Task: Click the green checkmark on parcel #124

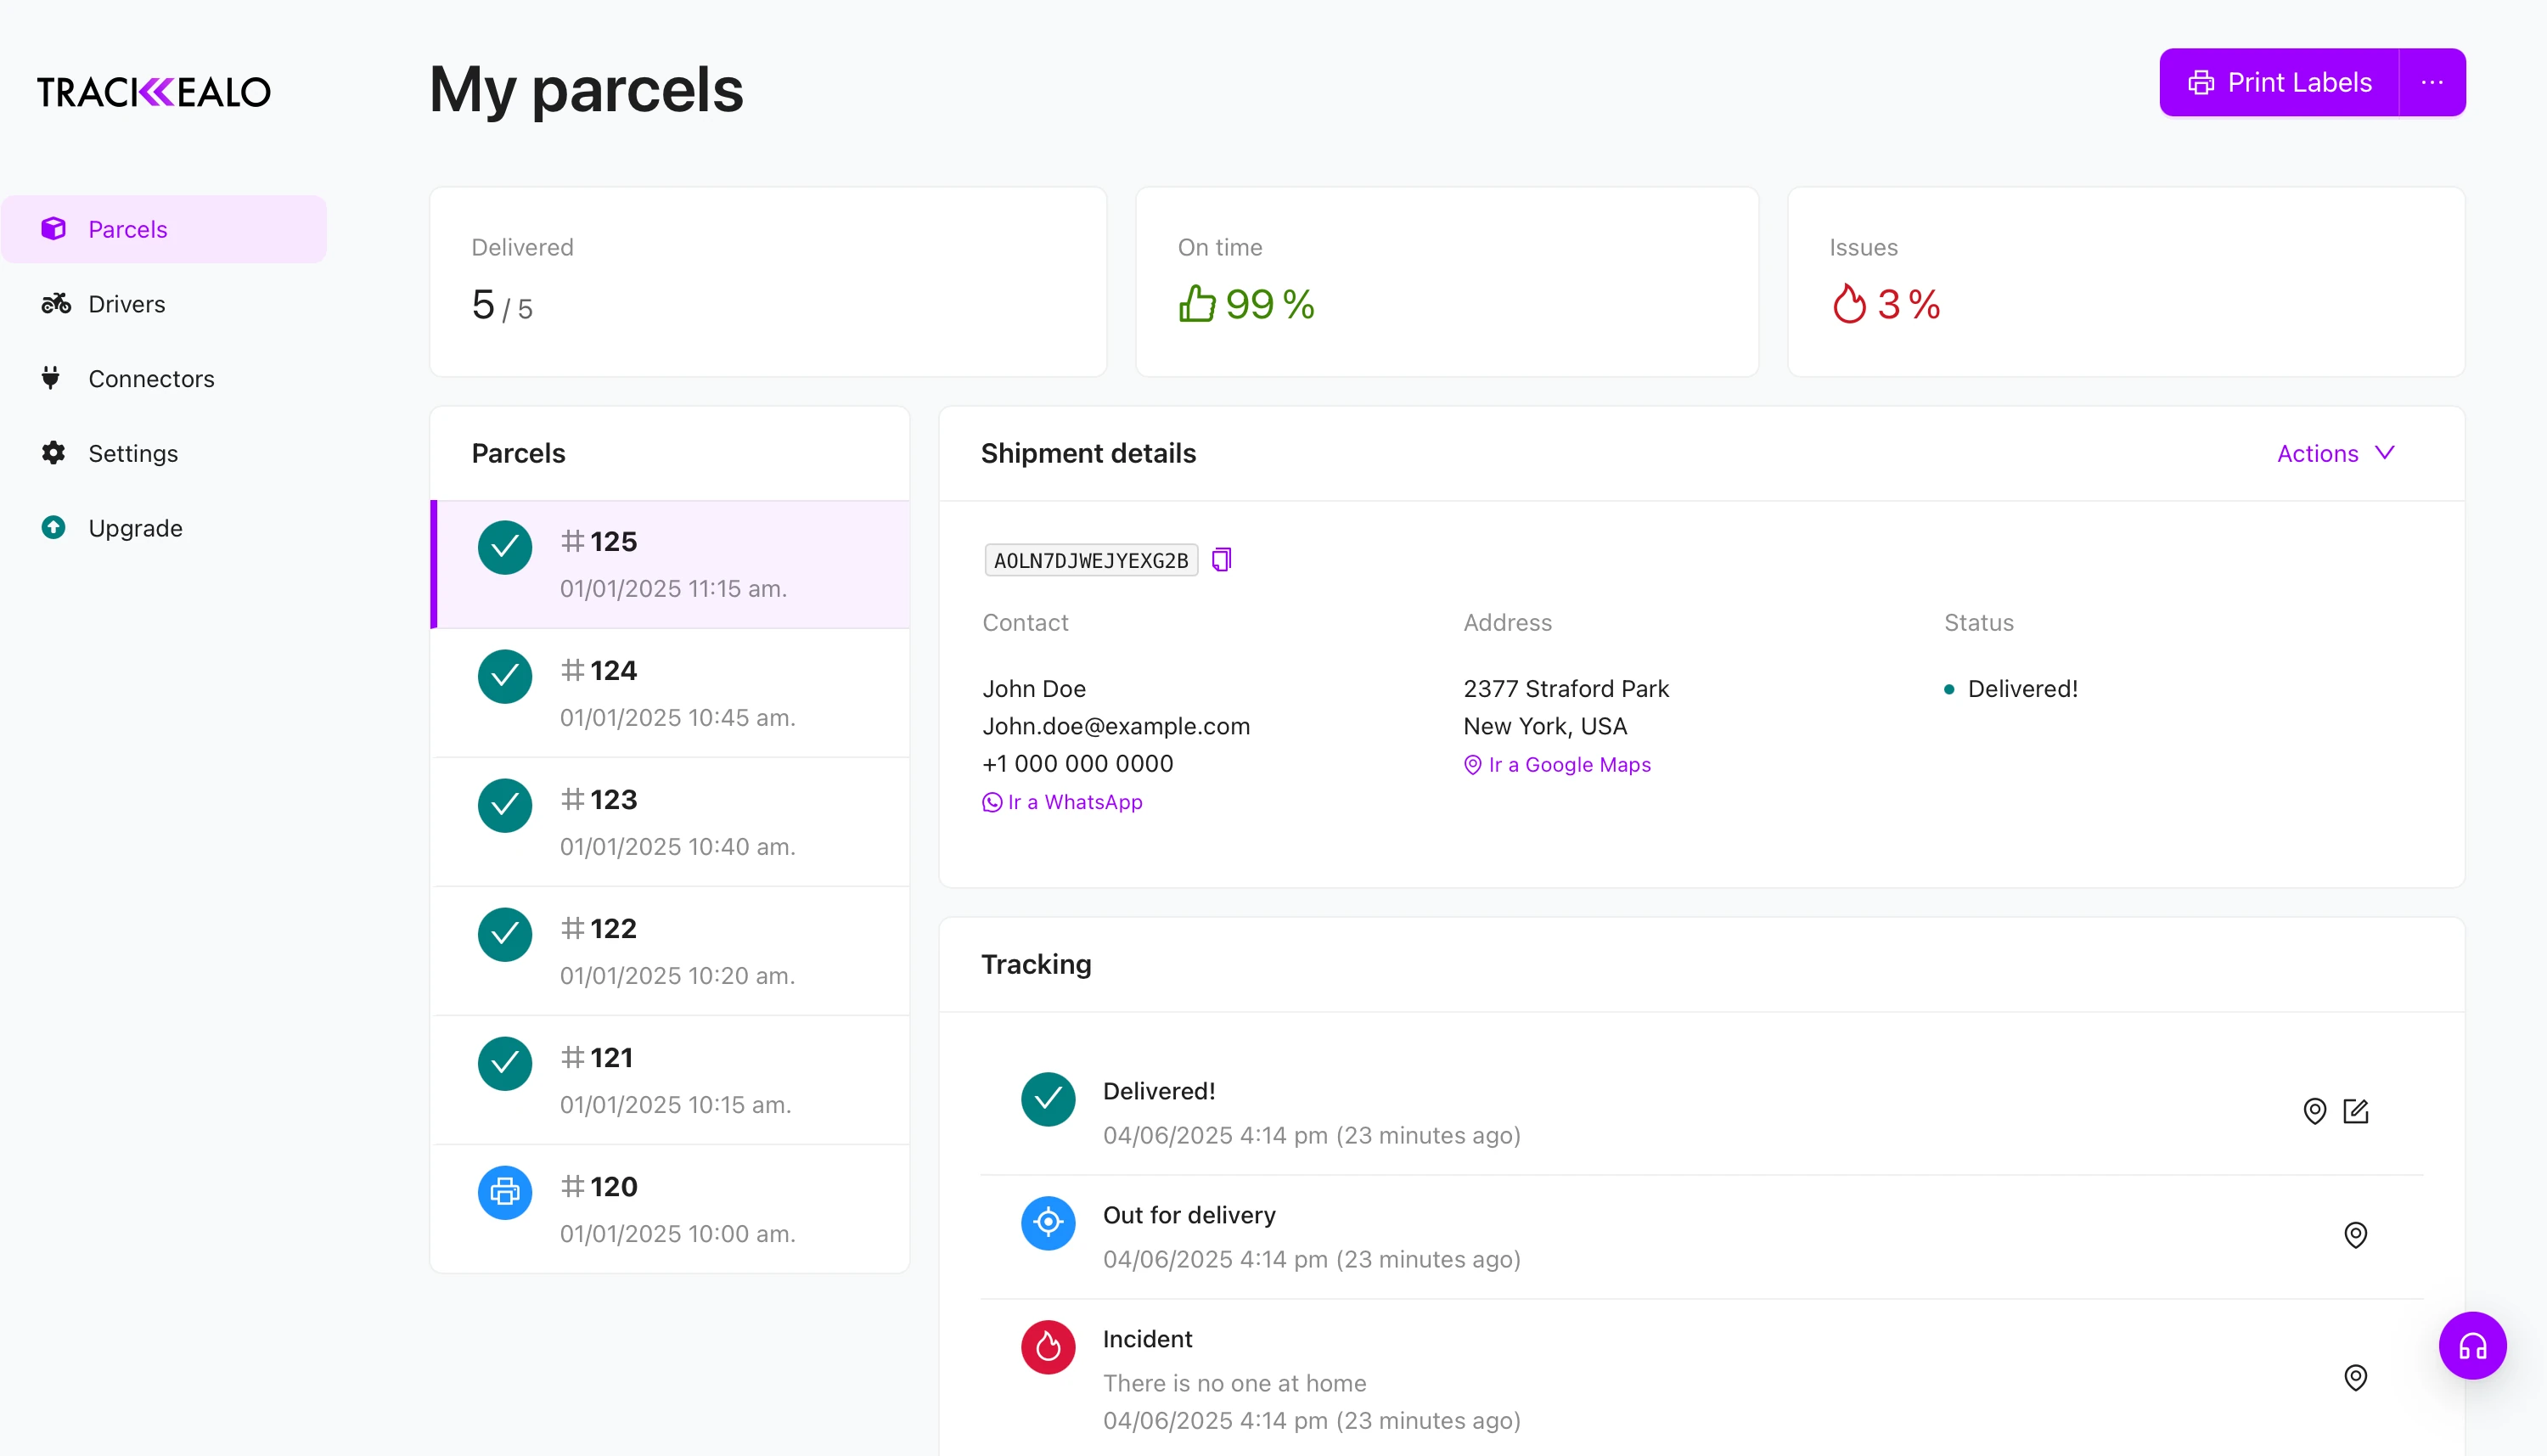Action: tap(505, 677)
